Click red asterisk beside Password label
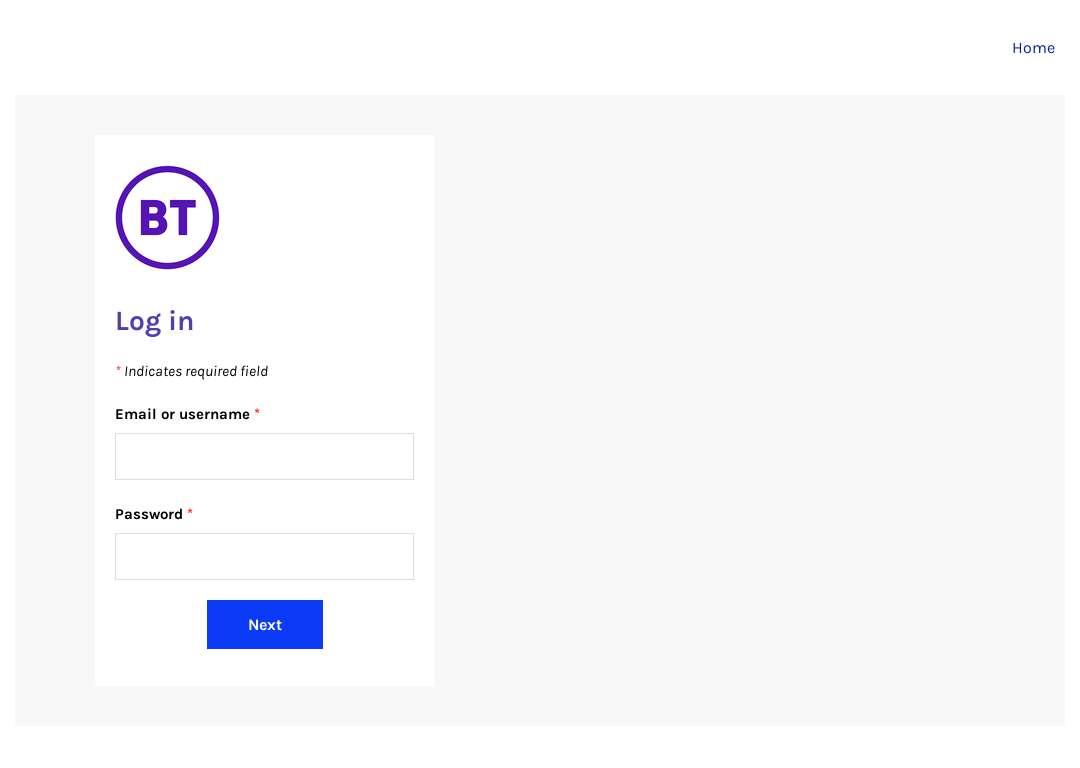Viewport: 1080px width, 768px height. [190, 512]
